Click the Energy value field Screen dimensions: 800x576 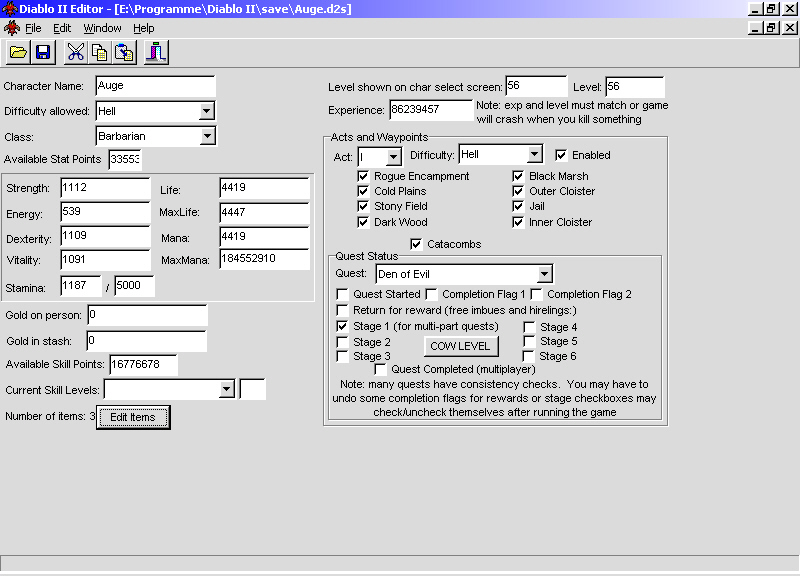105,212
